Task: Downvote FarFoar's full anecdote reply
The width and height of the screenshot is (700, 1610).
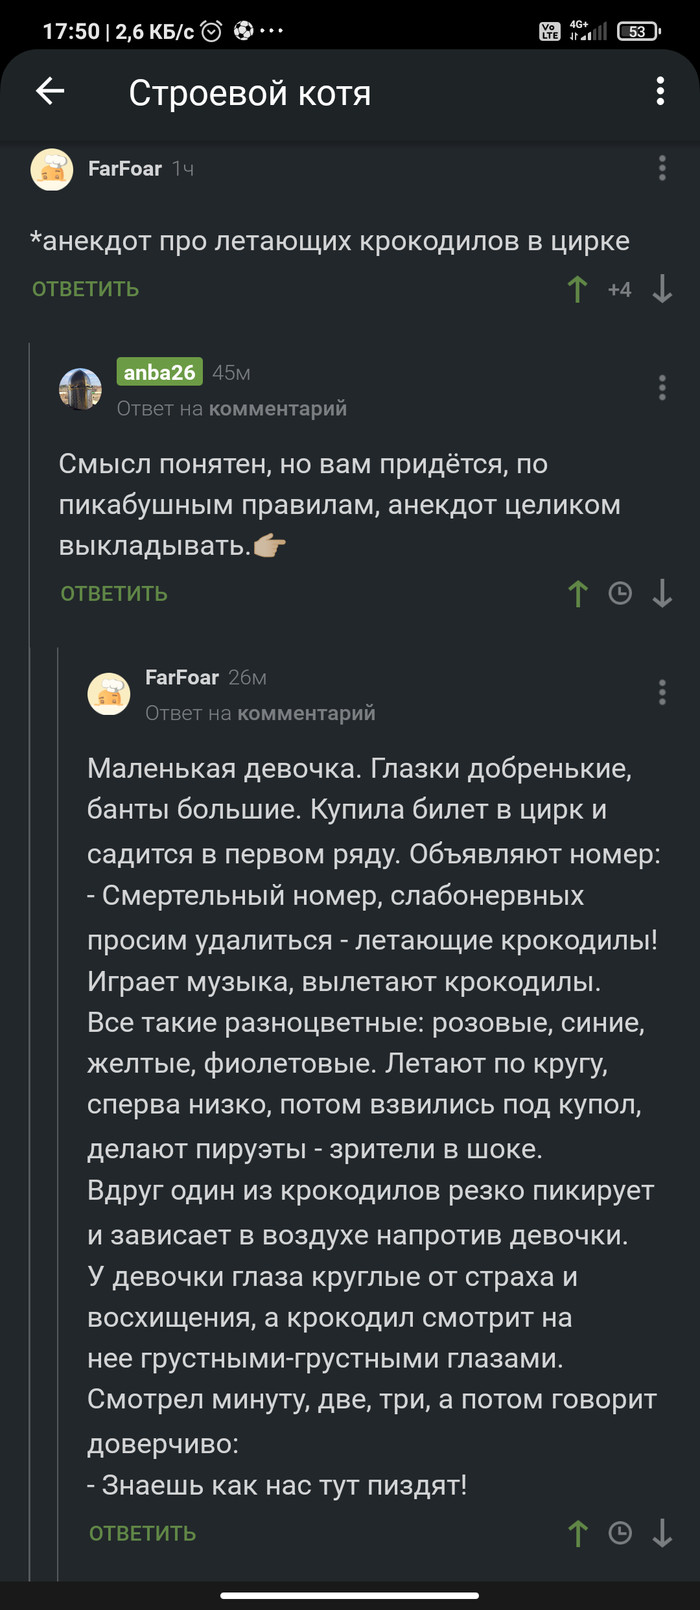Action: click(662, 1534)
